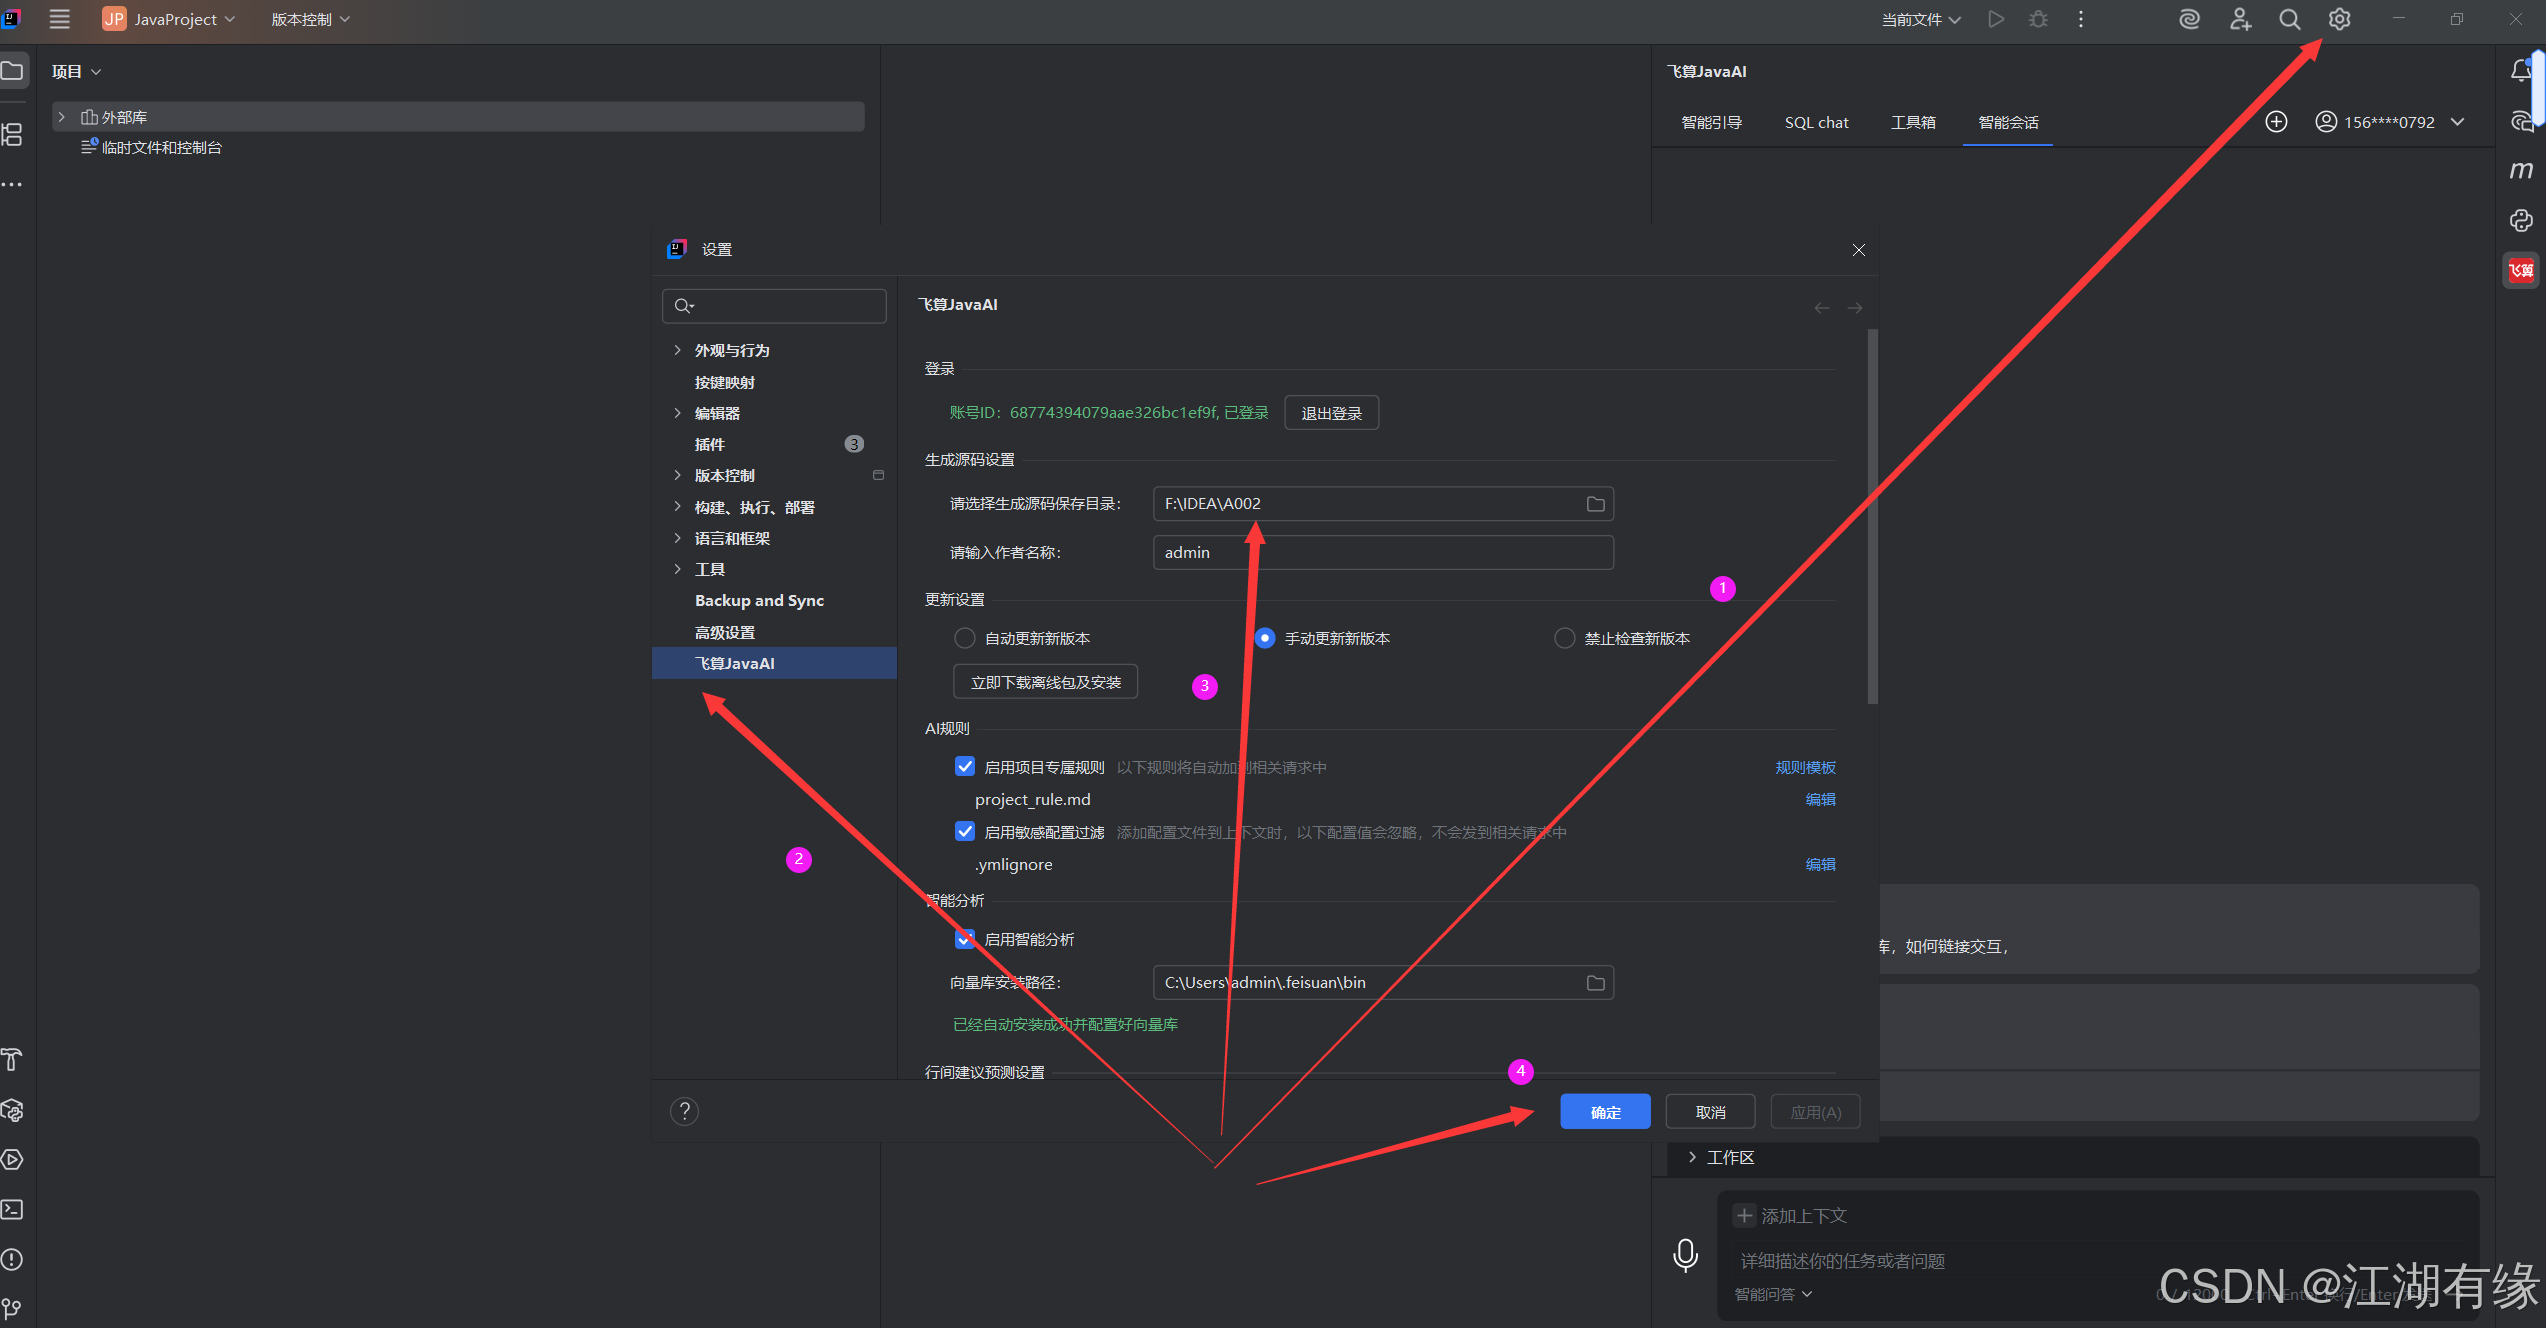Expand 外观与行为 settings node

[x=677, y=350]
